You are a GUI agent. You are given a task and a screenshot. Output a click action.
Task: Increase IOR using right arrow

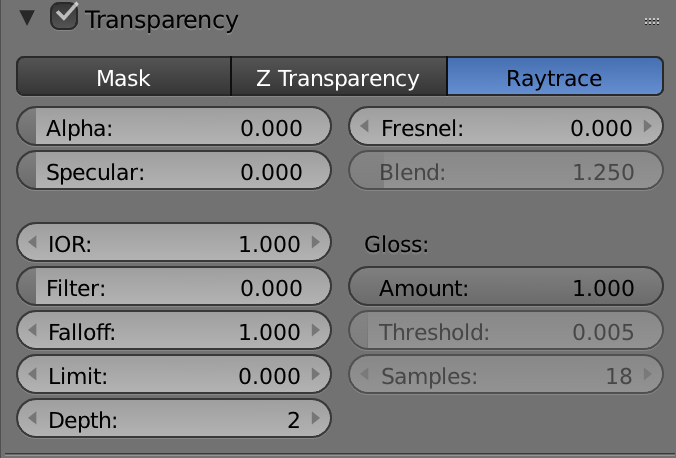pos(316,243)
